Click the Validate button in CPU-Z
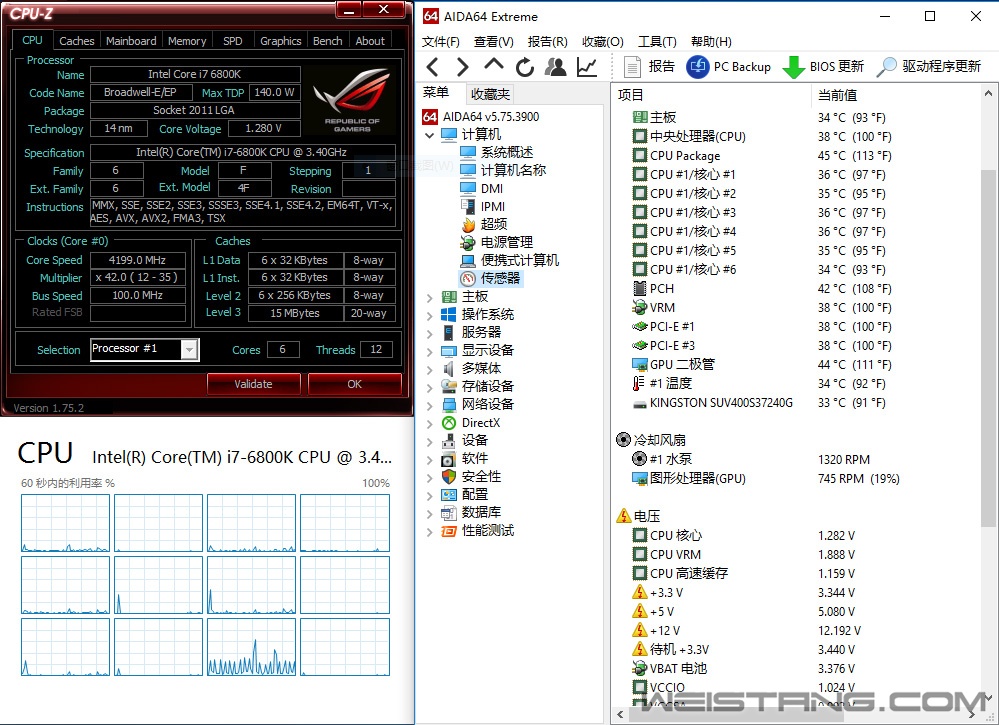Screen dimensions: 999x725 [254, 384]
